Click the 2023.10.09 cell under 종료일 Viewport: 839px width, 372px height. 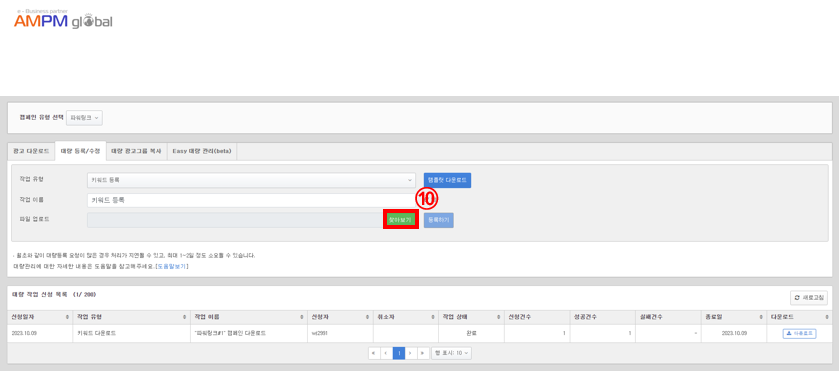pyautogui.click(x=735, y=333)
